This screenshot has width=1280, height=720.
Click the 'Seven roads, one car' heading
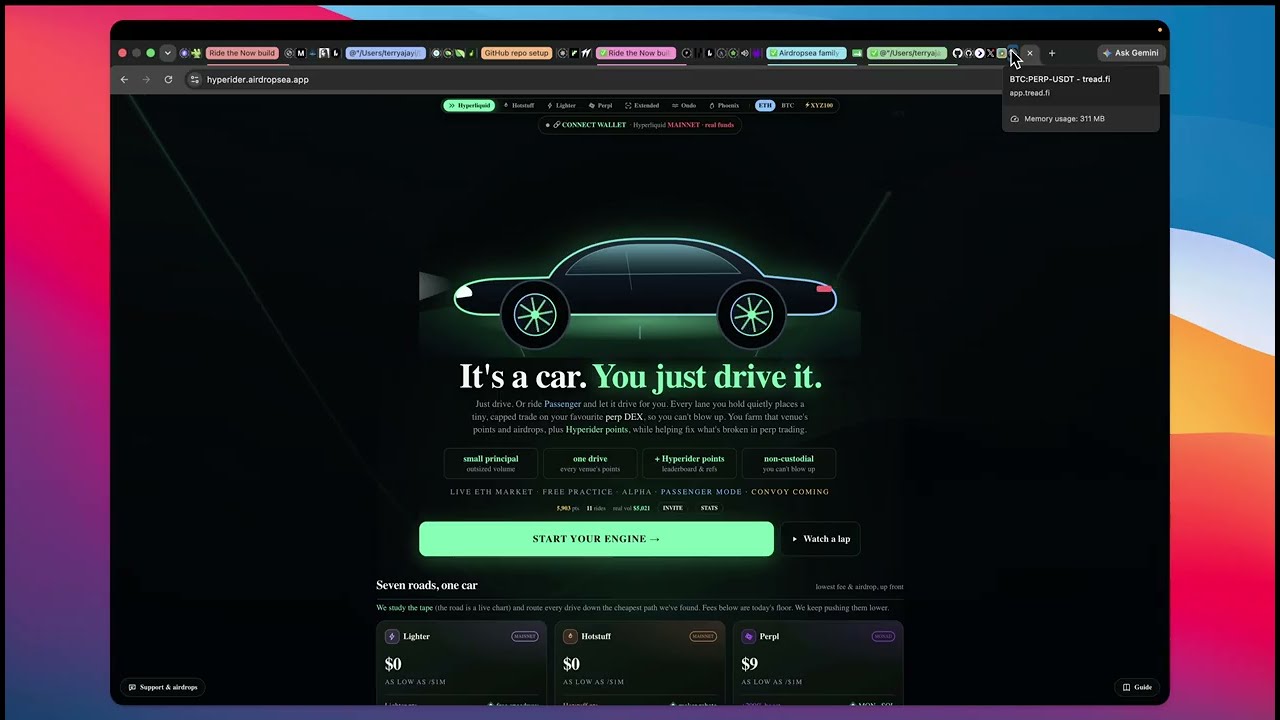427,585
